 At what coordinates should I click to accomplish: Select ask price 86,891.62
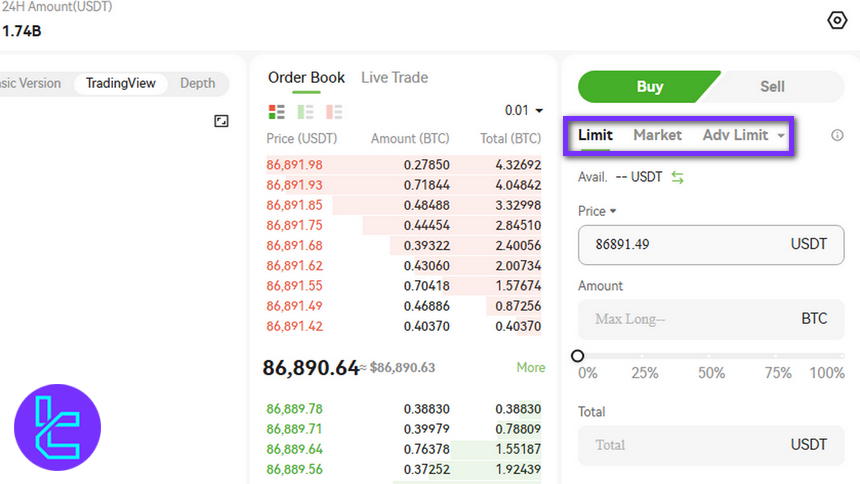(295, 266)
